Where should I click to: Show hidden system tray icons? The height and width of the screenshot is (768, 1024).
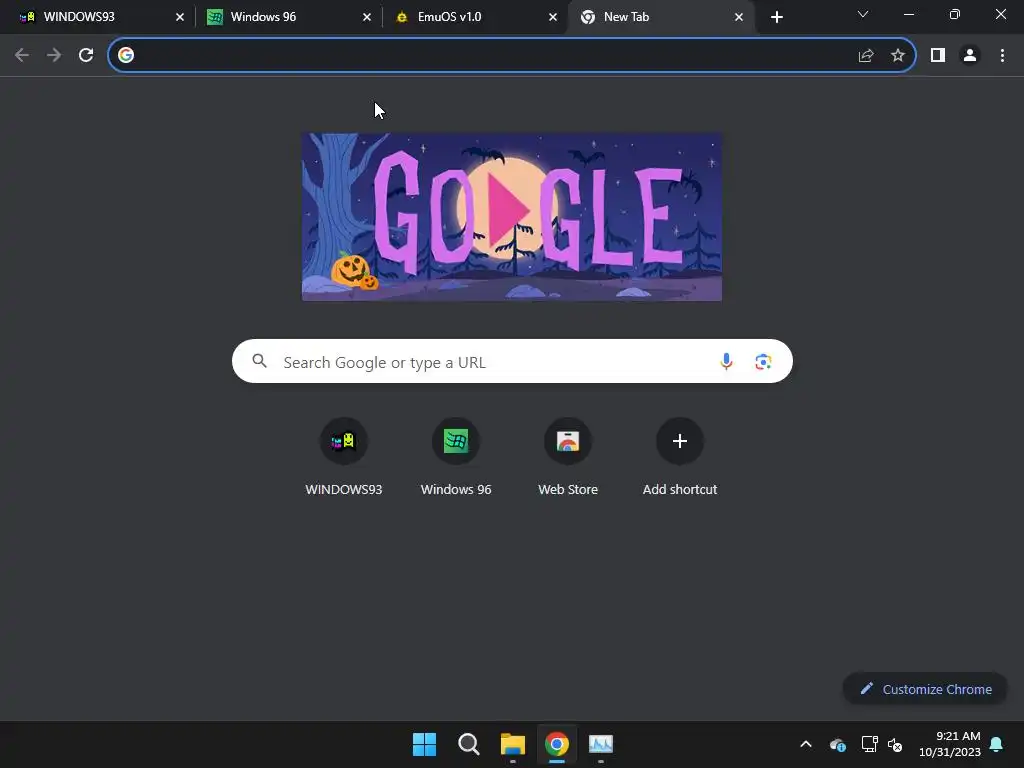pos(806,744)
